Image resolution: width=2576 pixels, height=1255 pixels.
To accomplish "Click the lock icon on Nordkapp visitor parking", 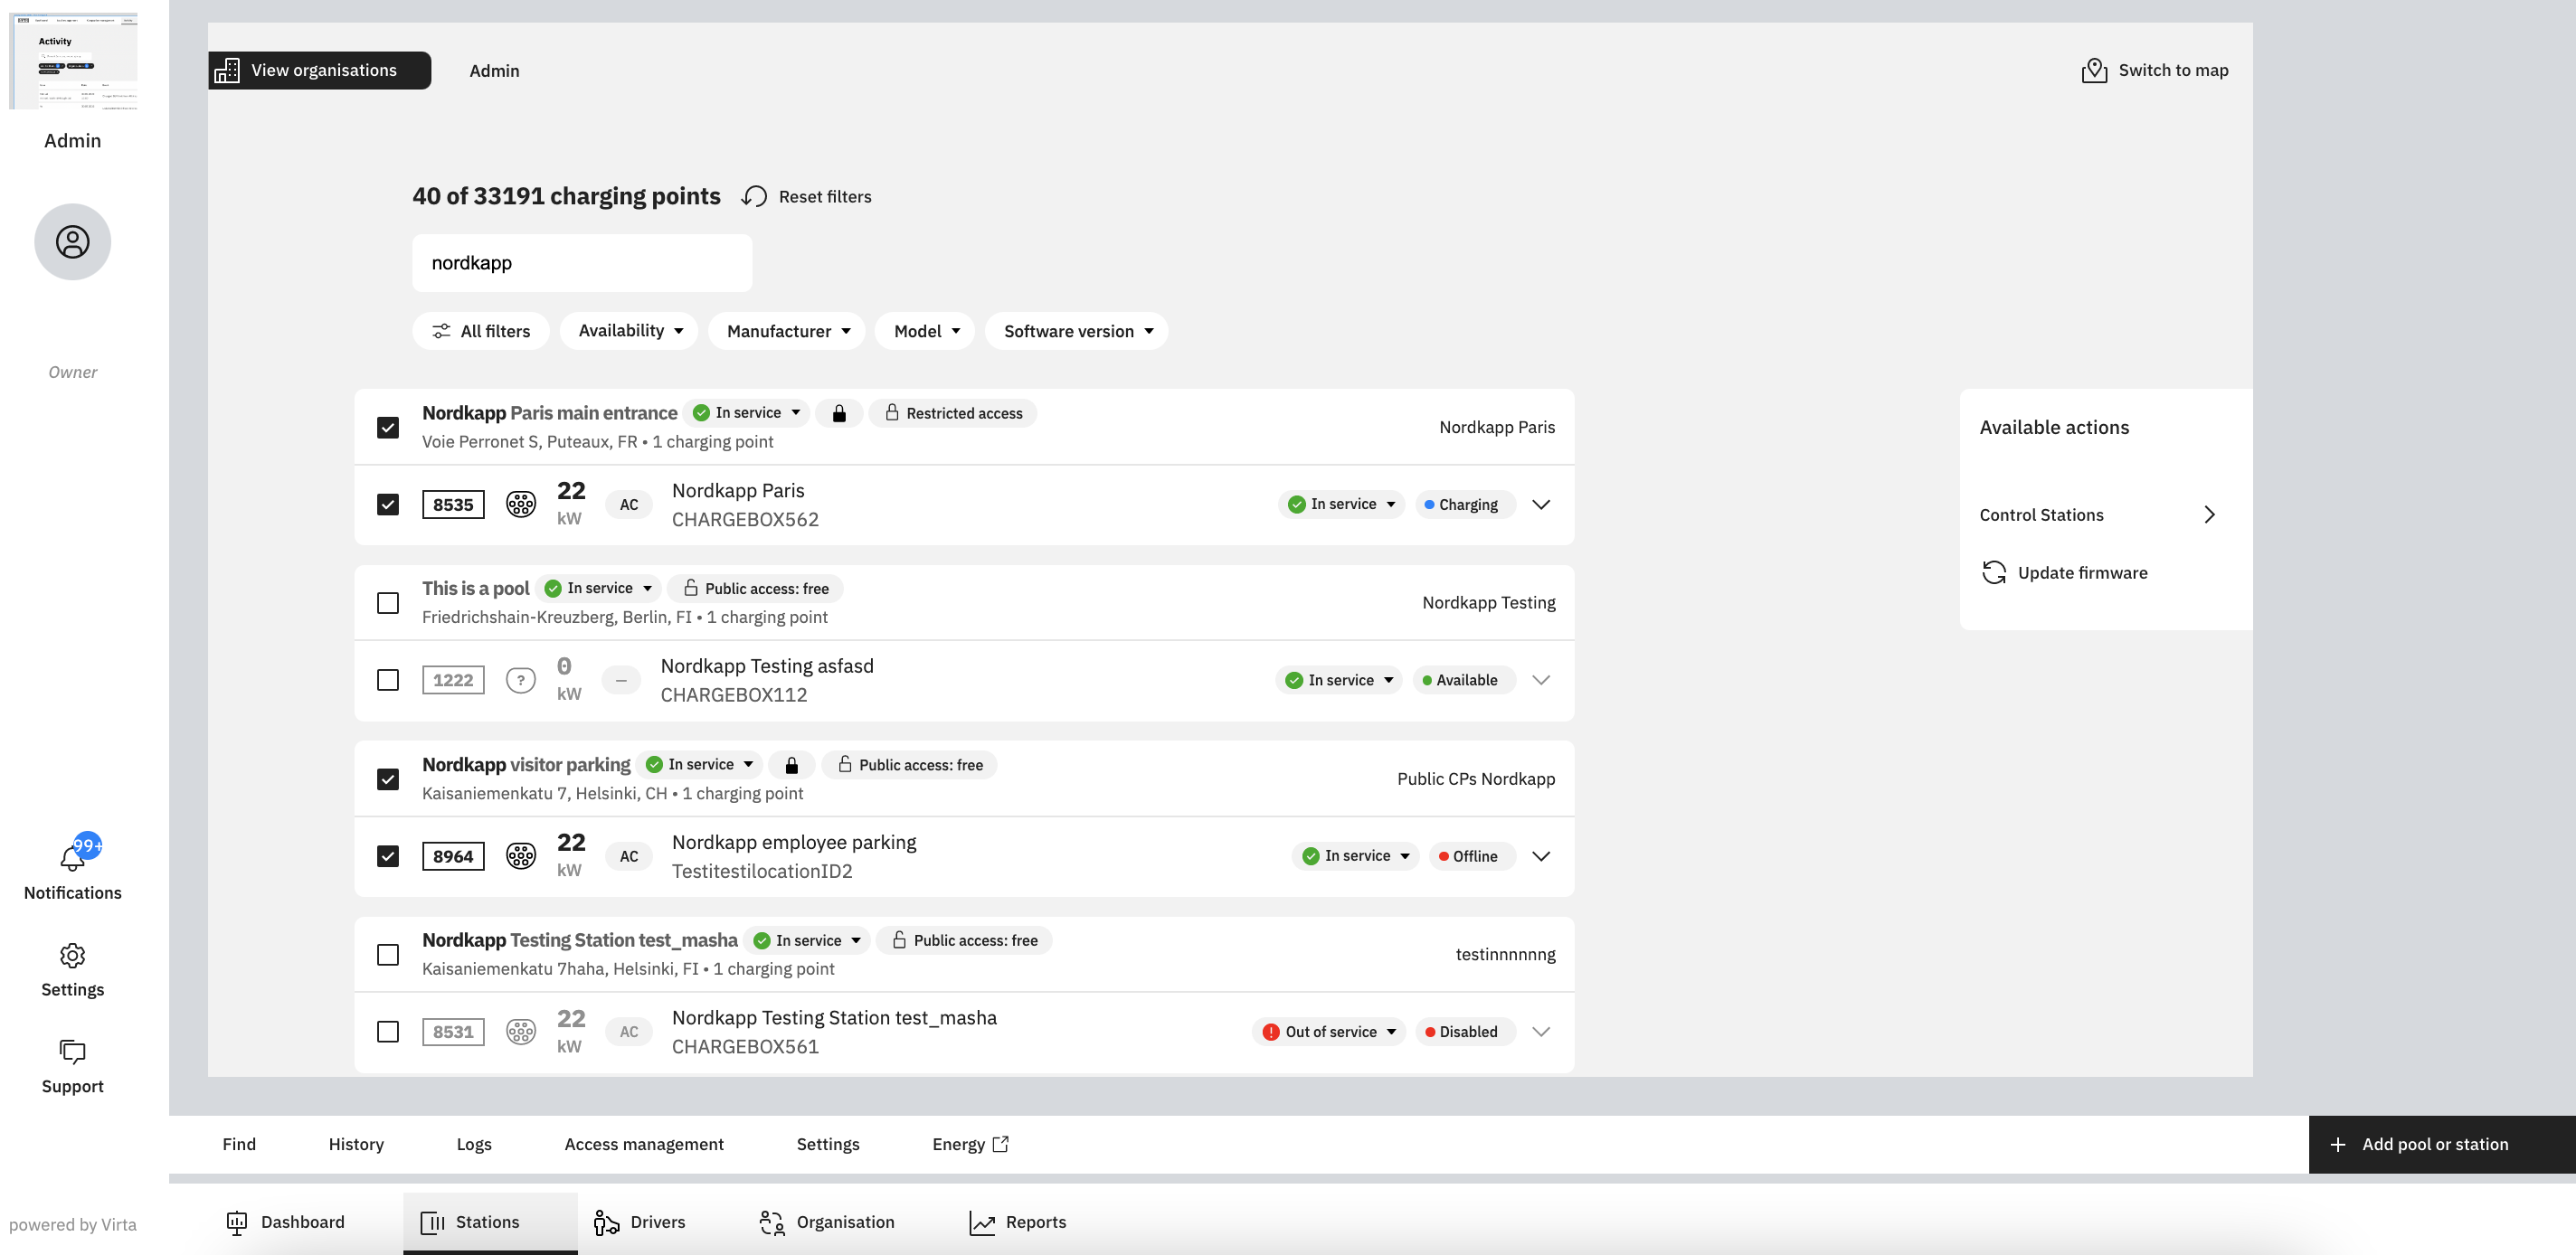I will [x=791, y=765].
